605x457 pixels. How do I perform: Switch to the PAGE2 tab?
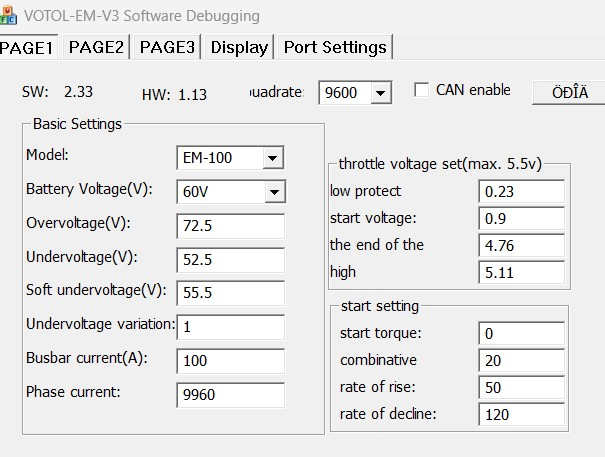point(96,47)
